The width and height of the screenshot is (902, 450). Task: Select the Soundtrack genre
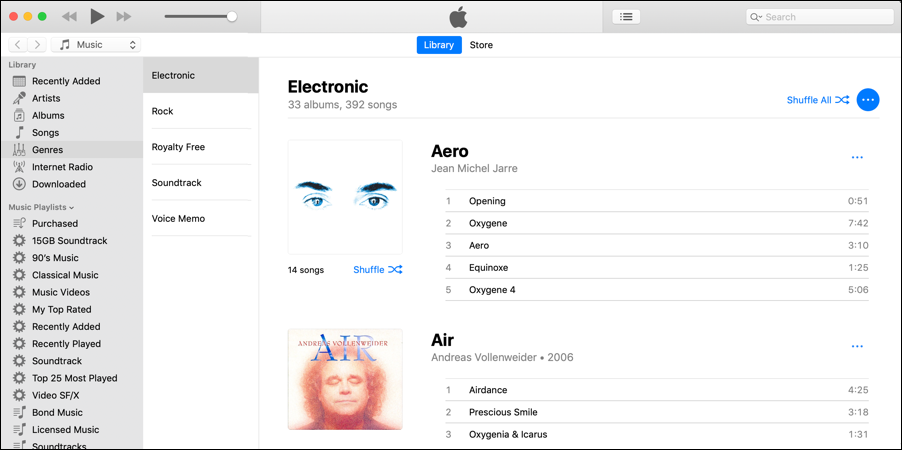(x=201, y=182)
